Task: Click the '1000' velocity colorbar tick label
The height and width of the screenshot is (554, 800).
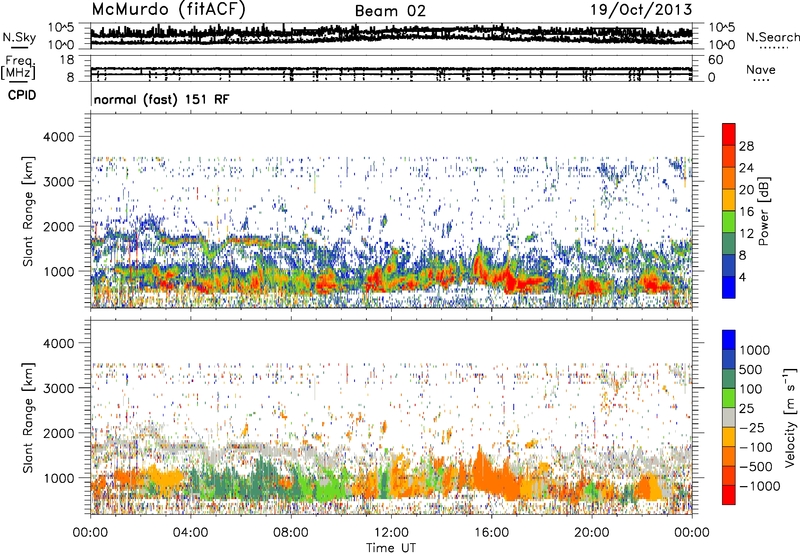Action: coord(755,350)
